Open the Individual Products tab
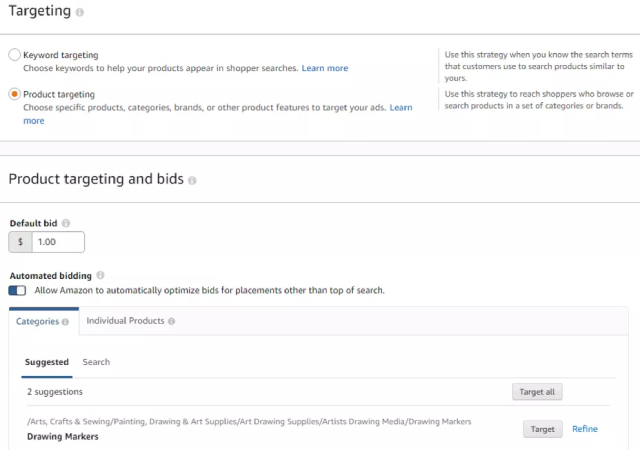Viewport: 640px width, 450px height. tap(125, 321)
